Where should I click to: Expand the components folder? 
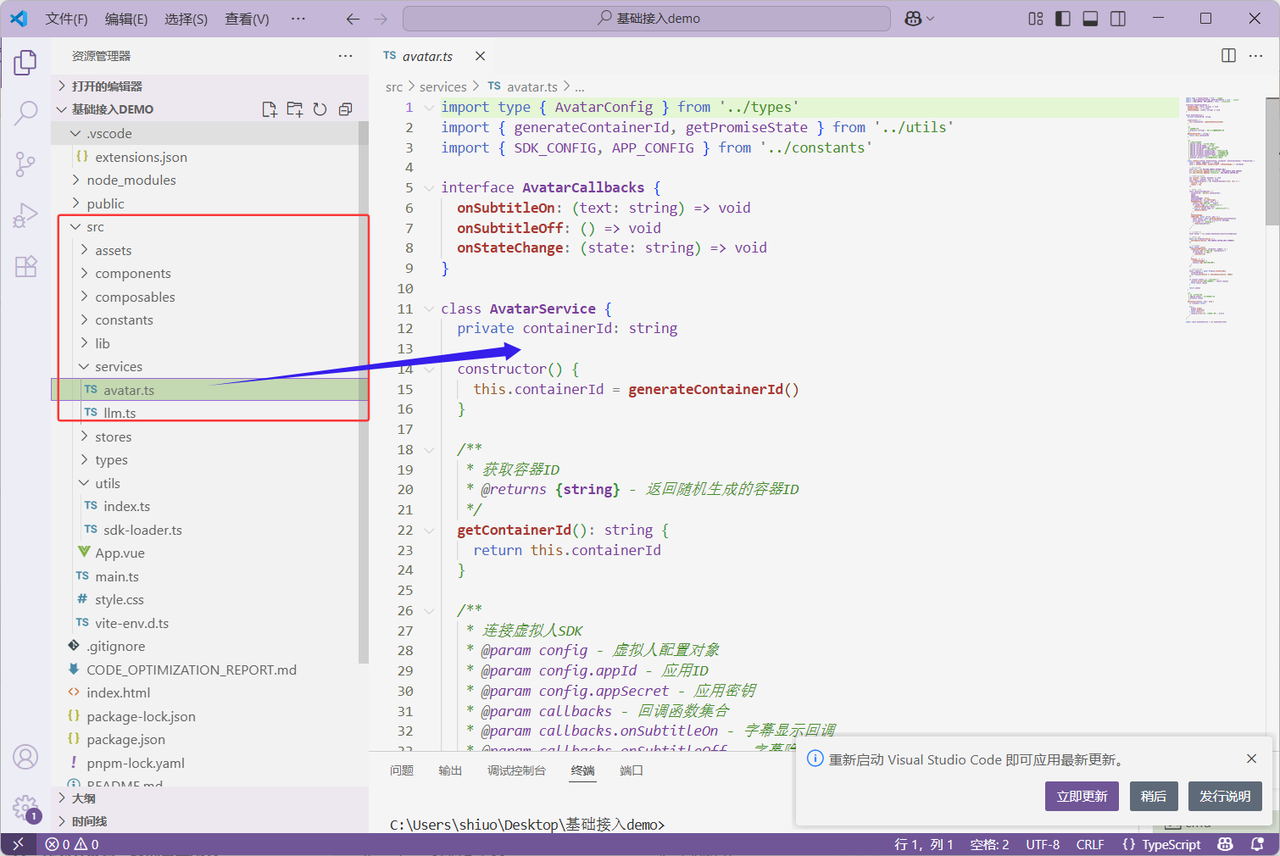[132, 273]
